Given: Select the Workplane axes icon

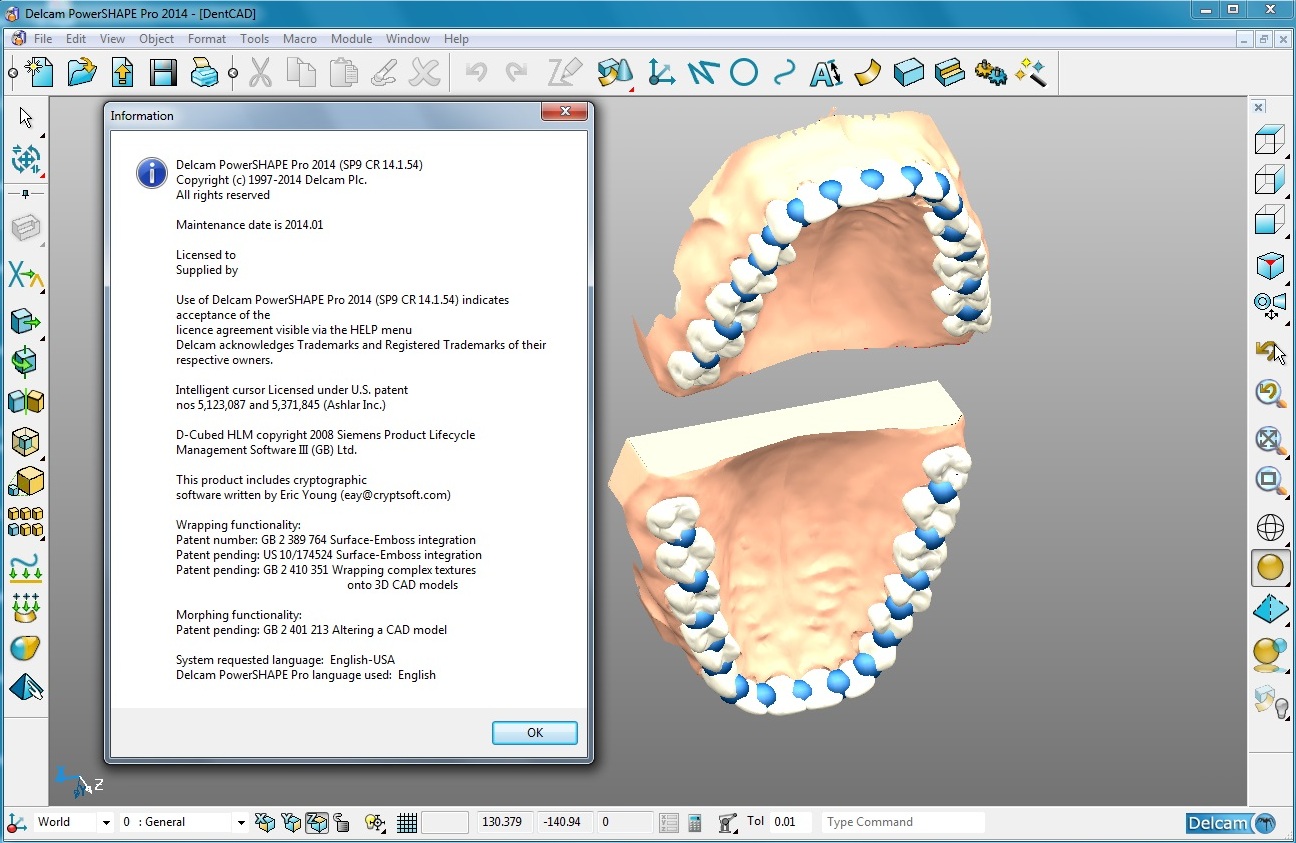Looking at the screenshot, I should (661, 72).
